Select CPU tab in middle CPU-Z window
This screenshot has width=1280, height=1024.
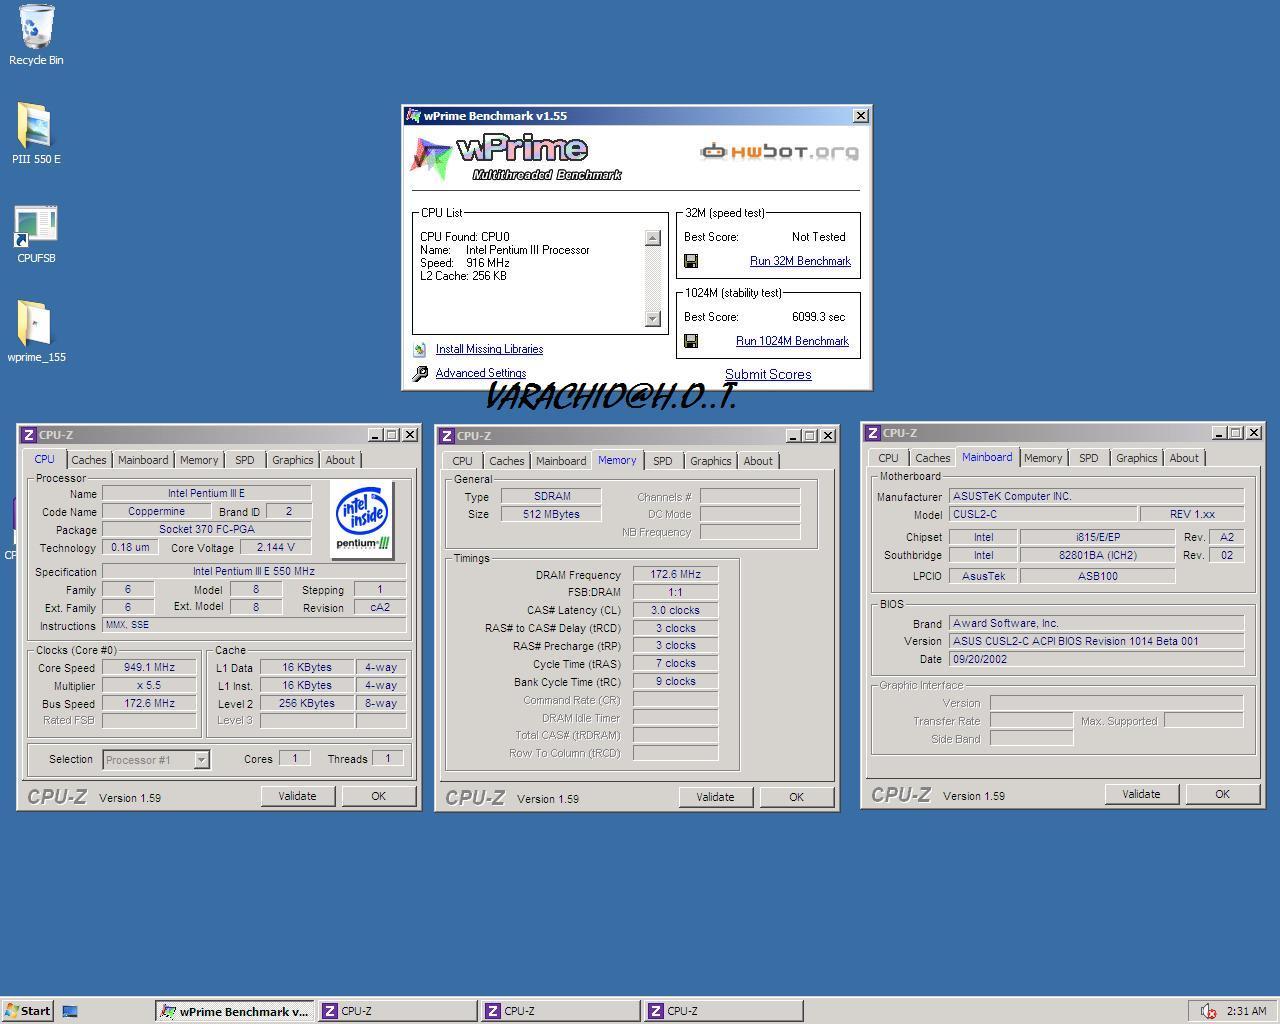[x=462, y=461]
